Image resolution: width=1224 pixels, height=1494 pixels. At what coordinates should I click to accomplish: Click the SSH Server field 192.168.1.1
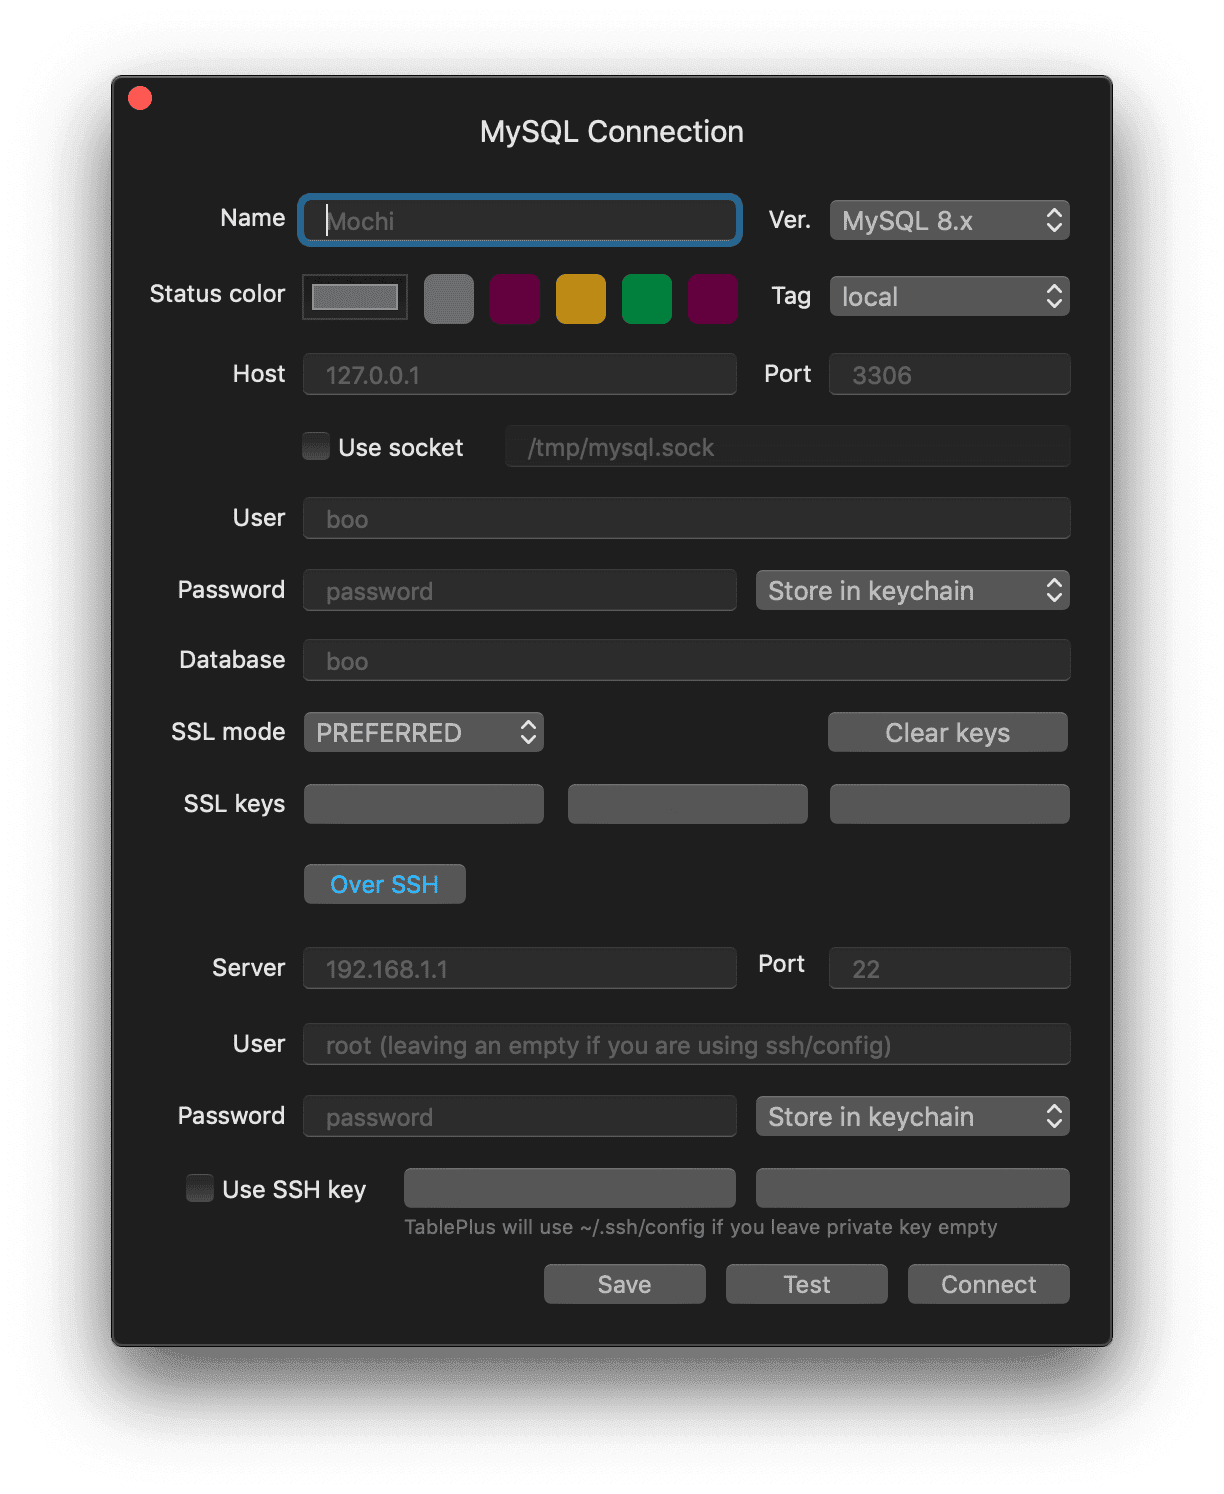tap(520, 968)
